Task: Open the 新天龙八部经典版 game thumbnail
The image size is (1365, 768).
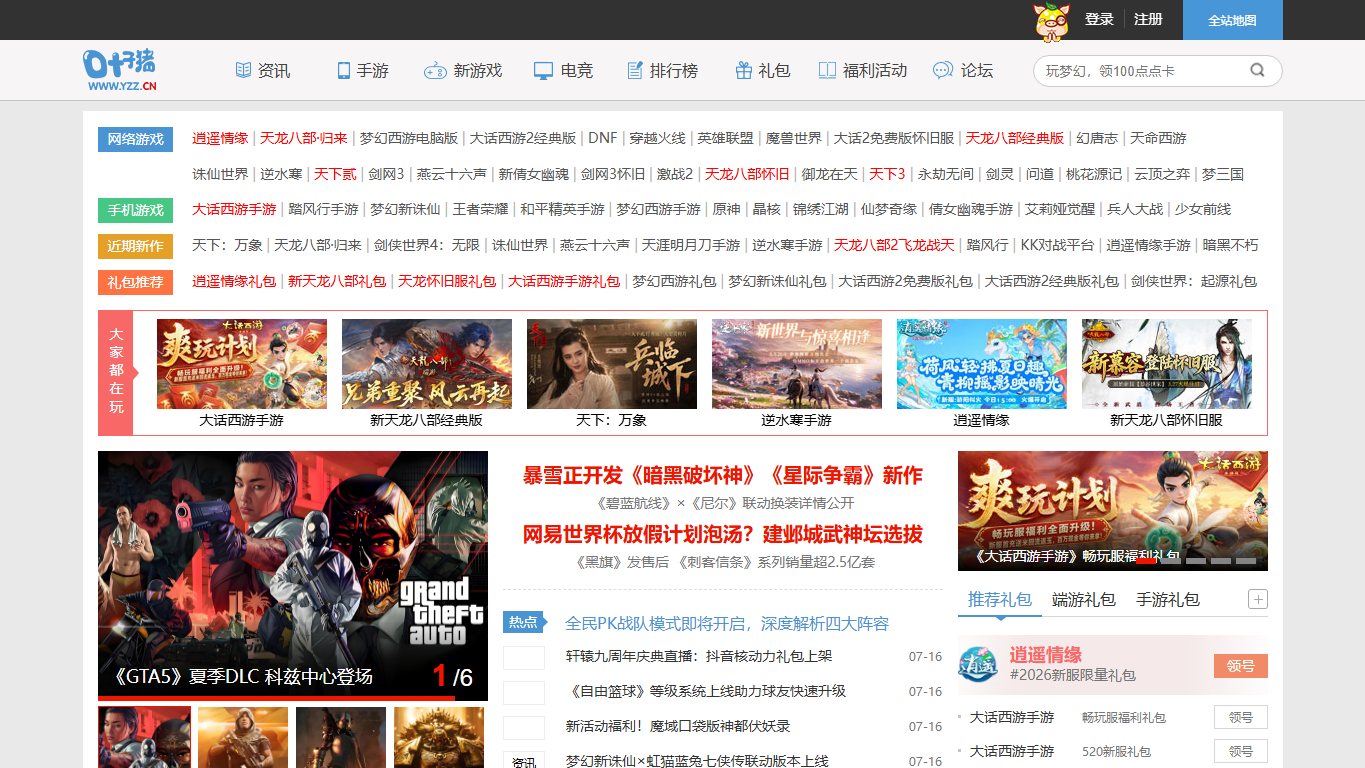Action: 427,364
